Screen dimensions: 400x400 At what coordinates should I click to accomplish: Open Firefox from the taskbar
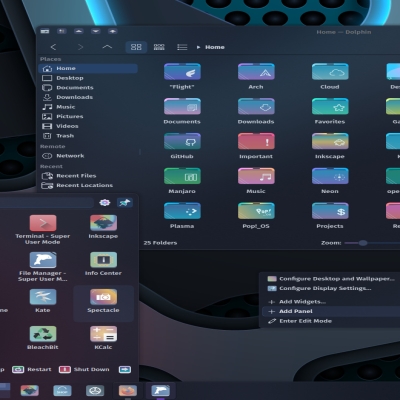(128, 390)
